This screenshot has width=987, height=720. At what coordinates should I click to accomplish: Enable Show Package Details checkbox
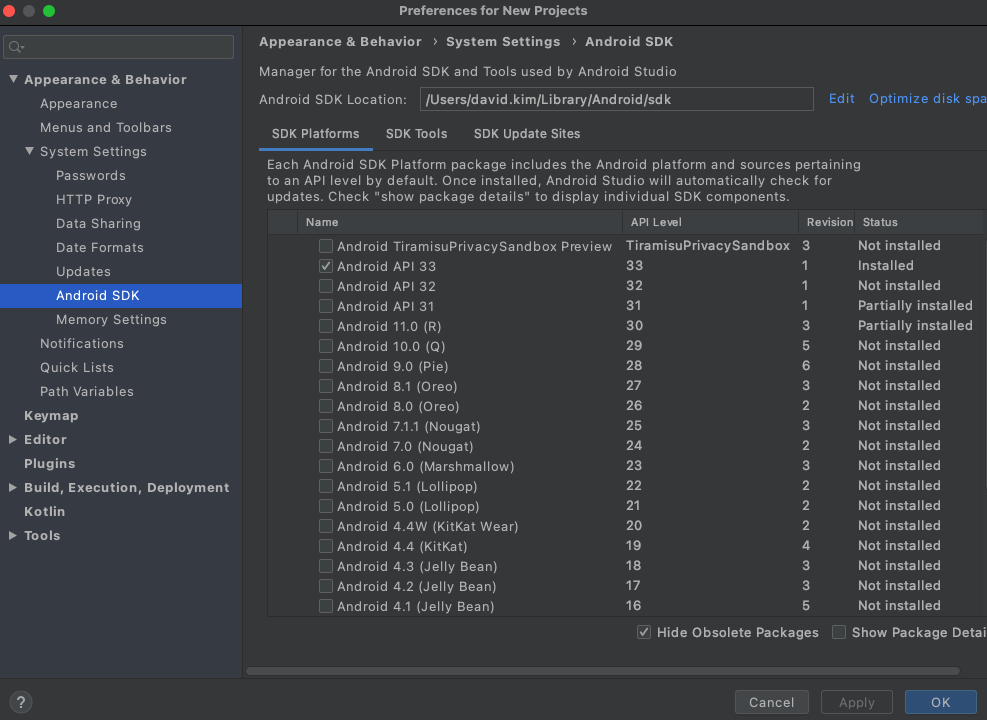tap(838, 632)
